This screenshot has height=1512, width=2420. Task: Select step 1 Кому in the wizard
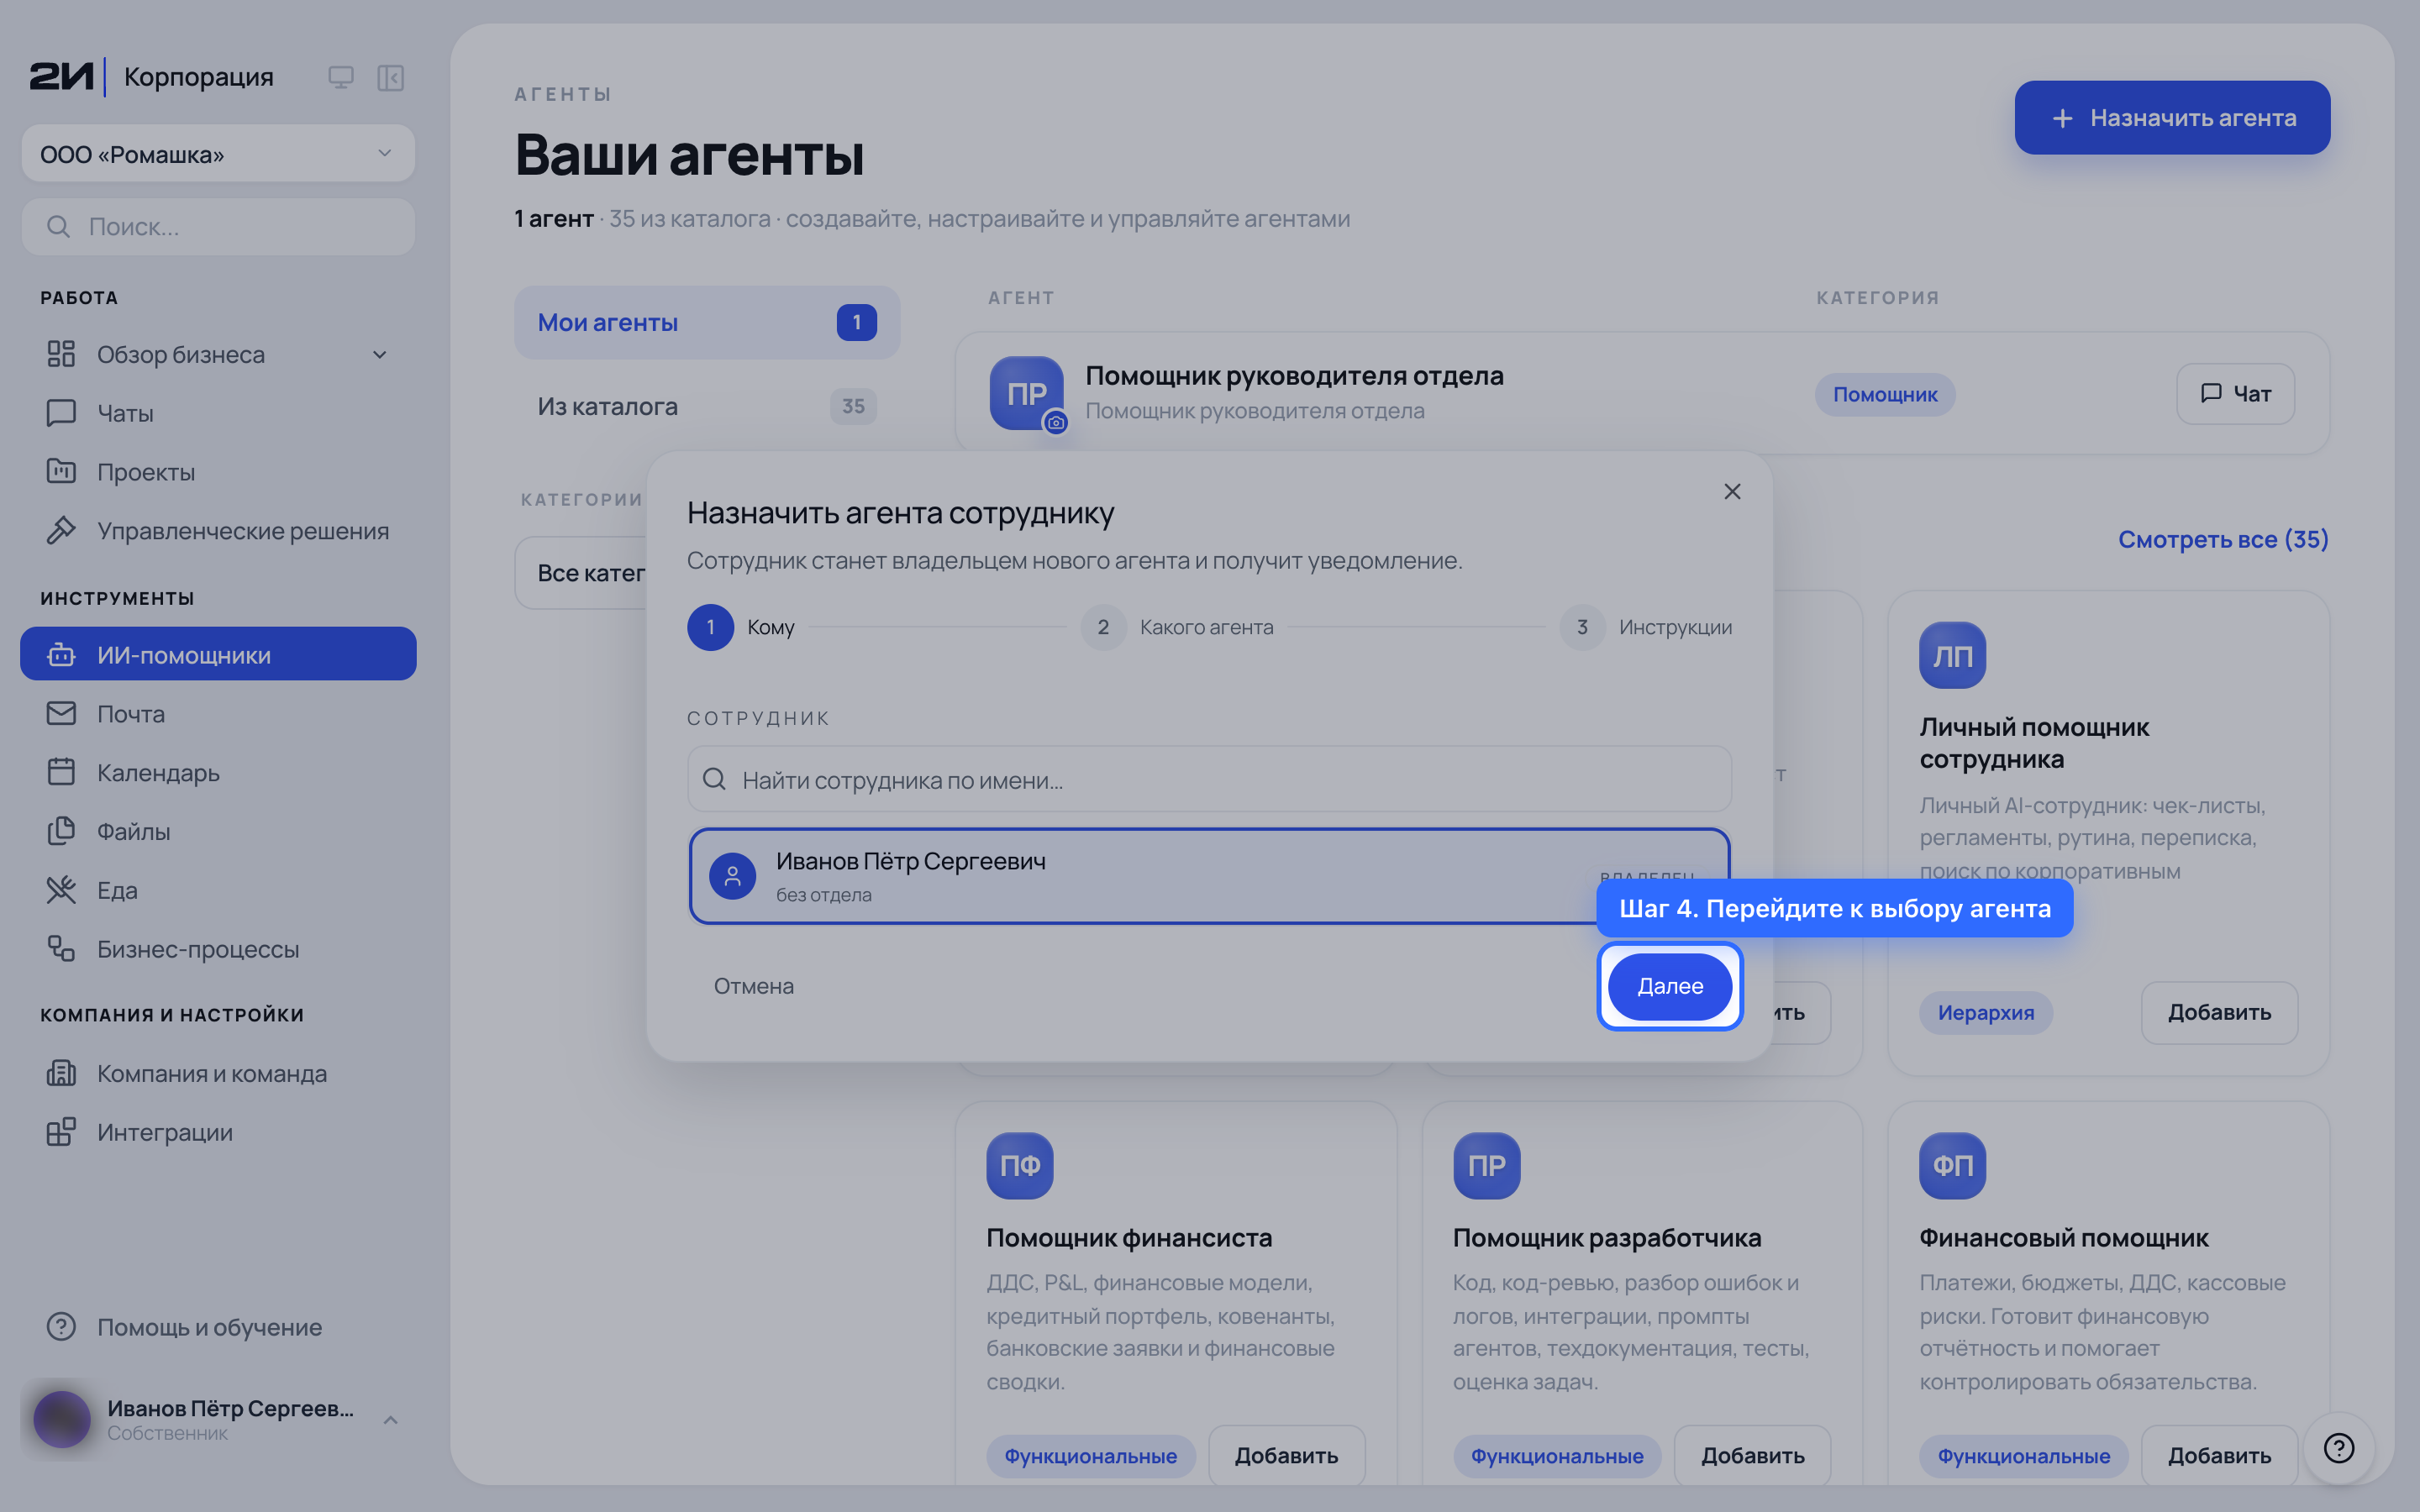click(741, 627)
